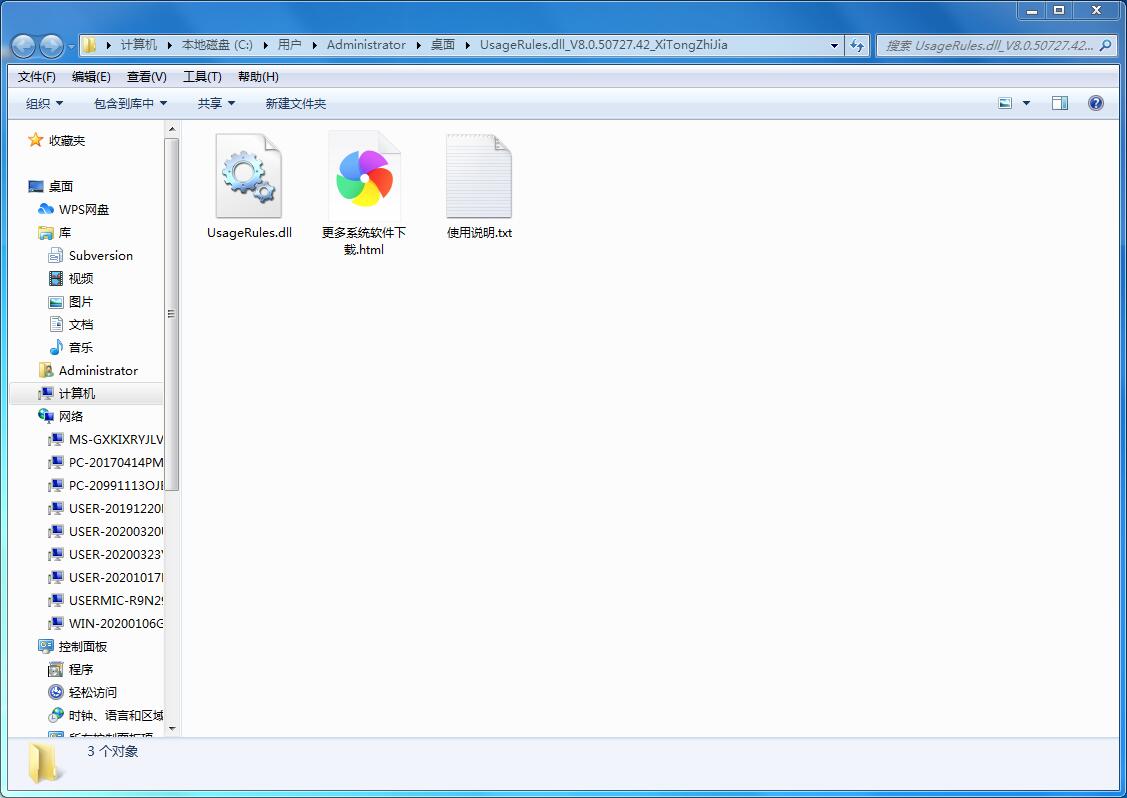This screenshot has width=1127, height=798.
Task: Select USER-20200320 network computer
Action: coord(105,531)
